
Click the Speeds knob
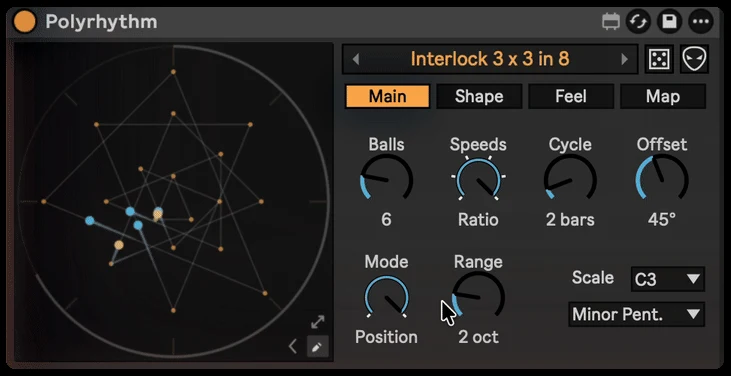coord(478,179)
